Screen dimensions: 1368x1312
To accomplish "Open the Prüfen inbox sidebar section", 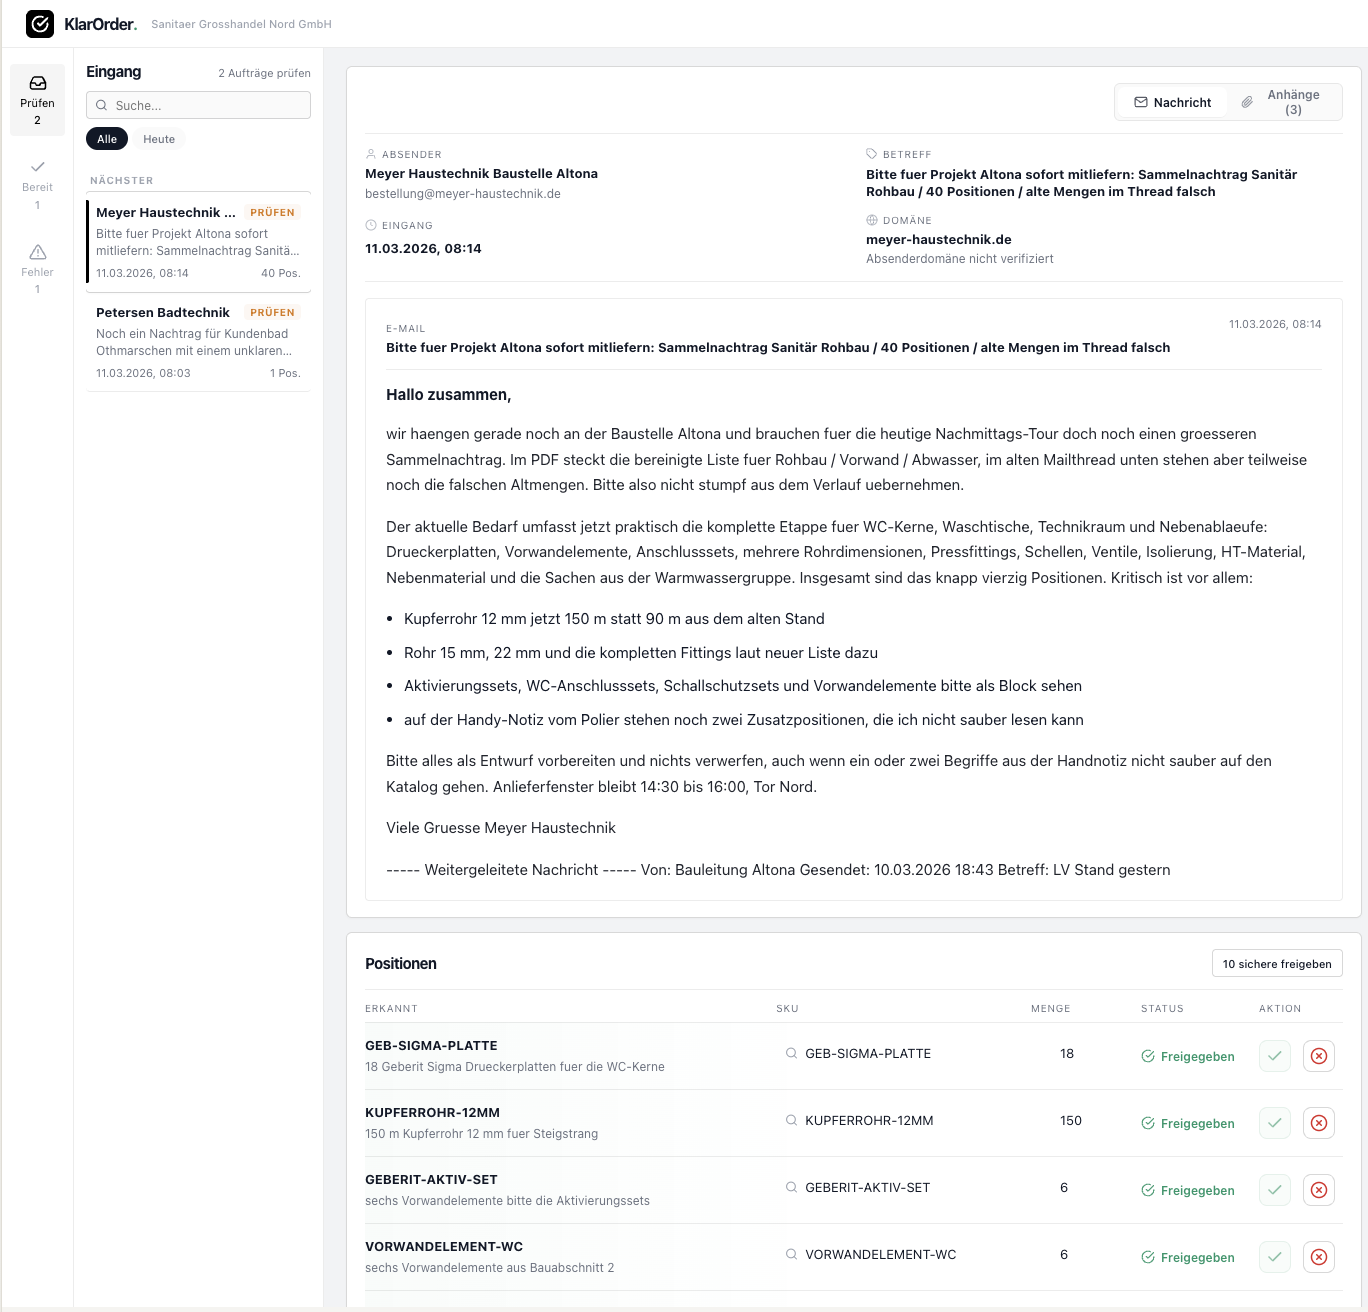I will tap(38, 100).
